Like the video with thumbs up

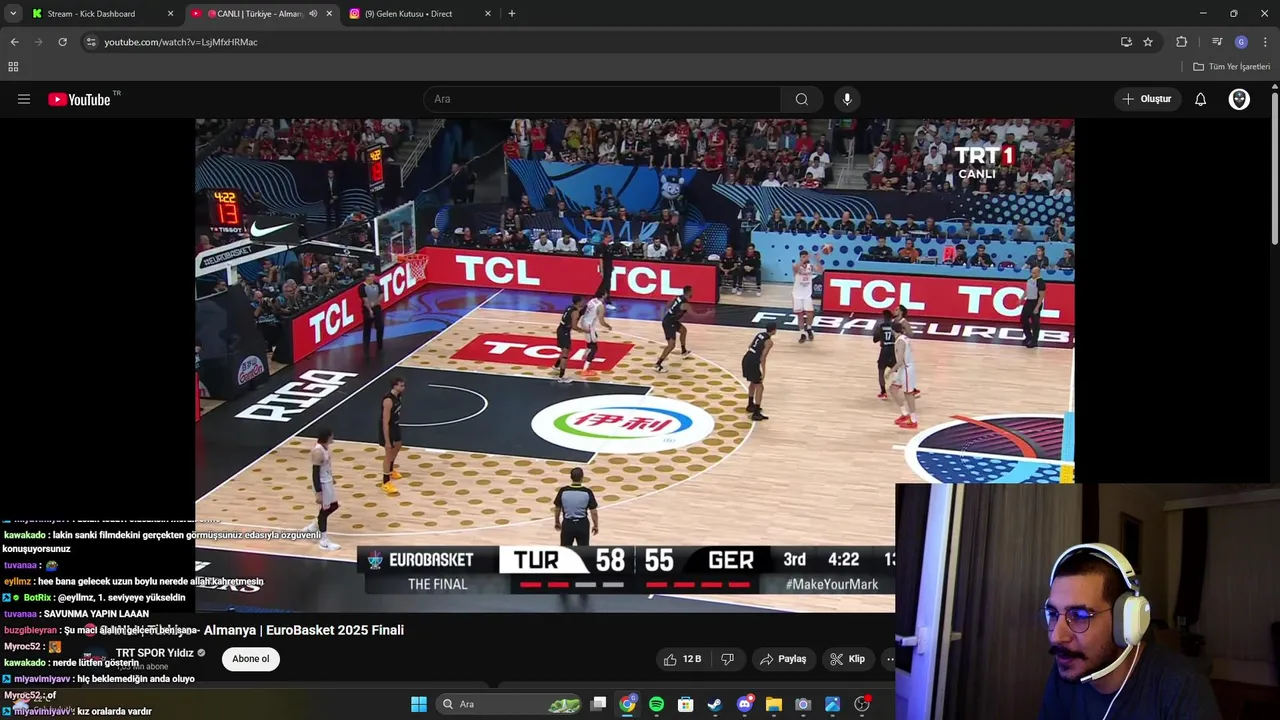pyautogui.click(x=681, y=659)
